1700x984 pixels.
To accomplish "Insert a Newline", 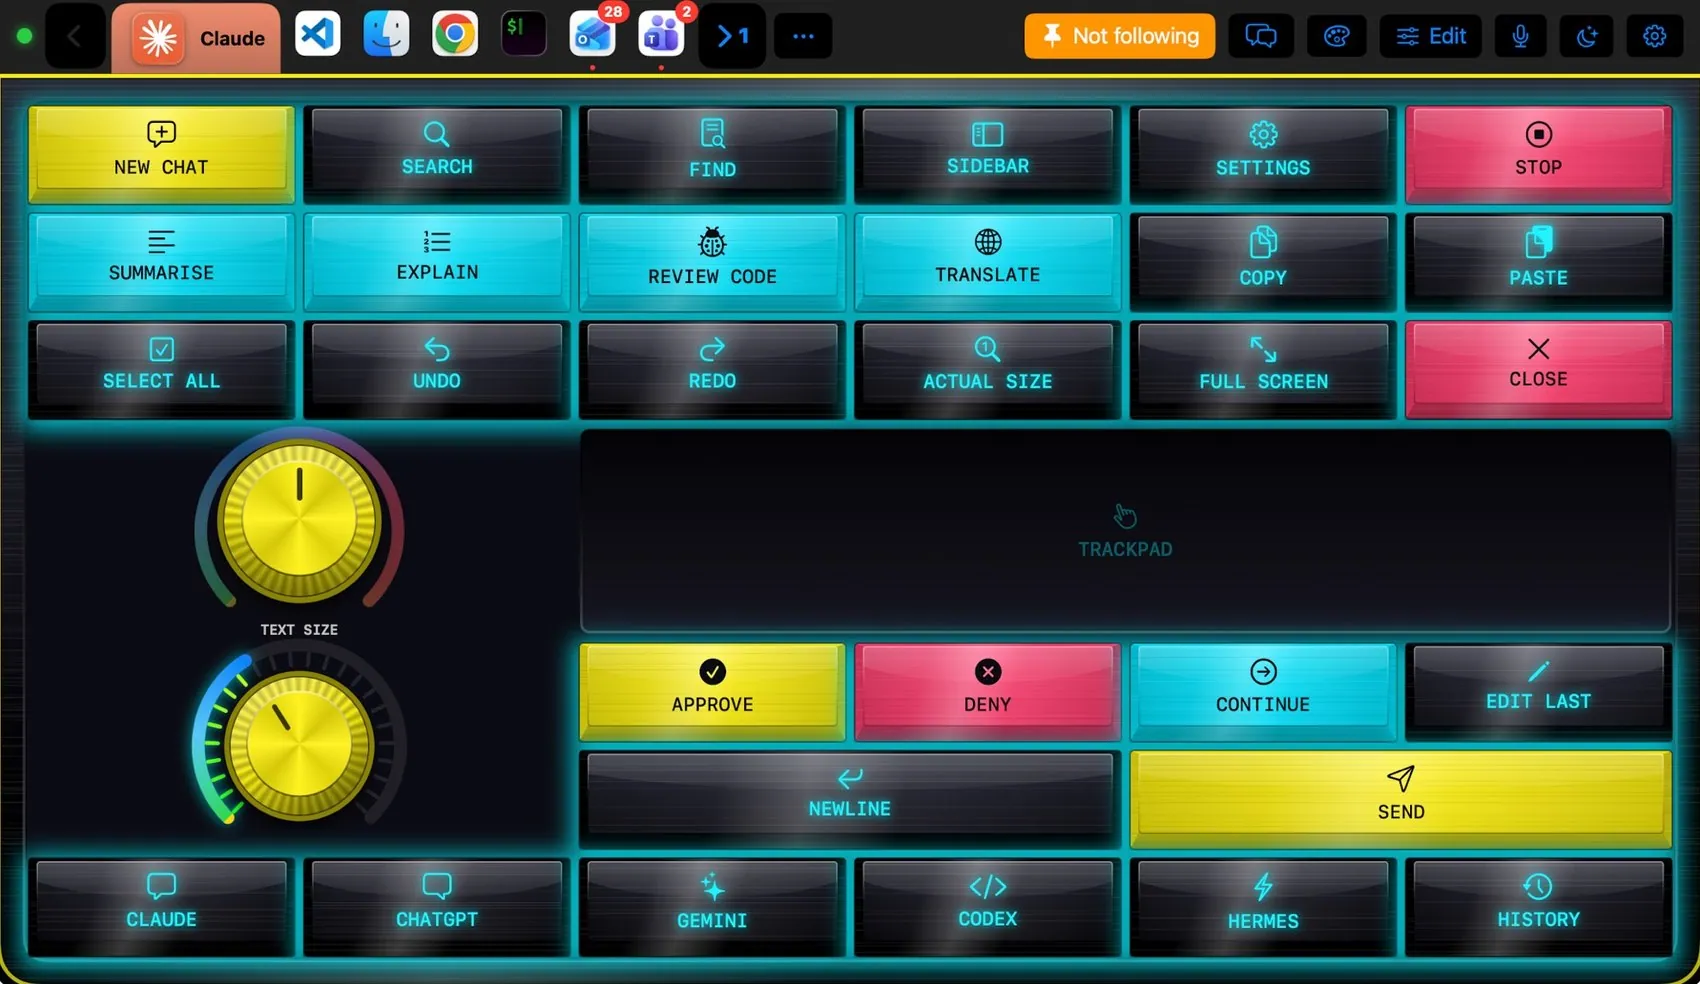I will point(850,798).
